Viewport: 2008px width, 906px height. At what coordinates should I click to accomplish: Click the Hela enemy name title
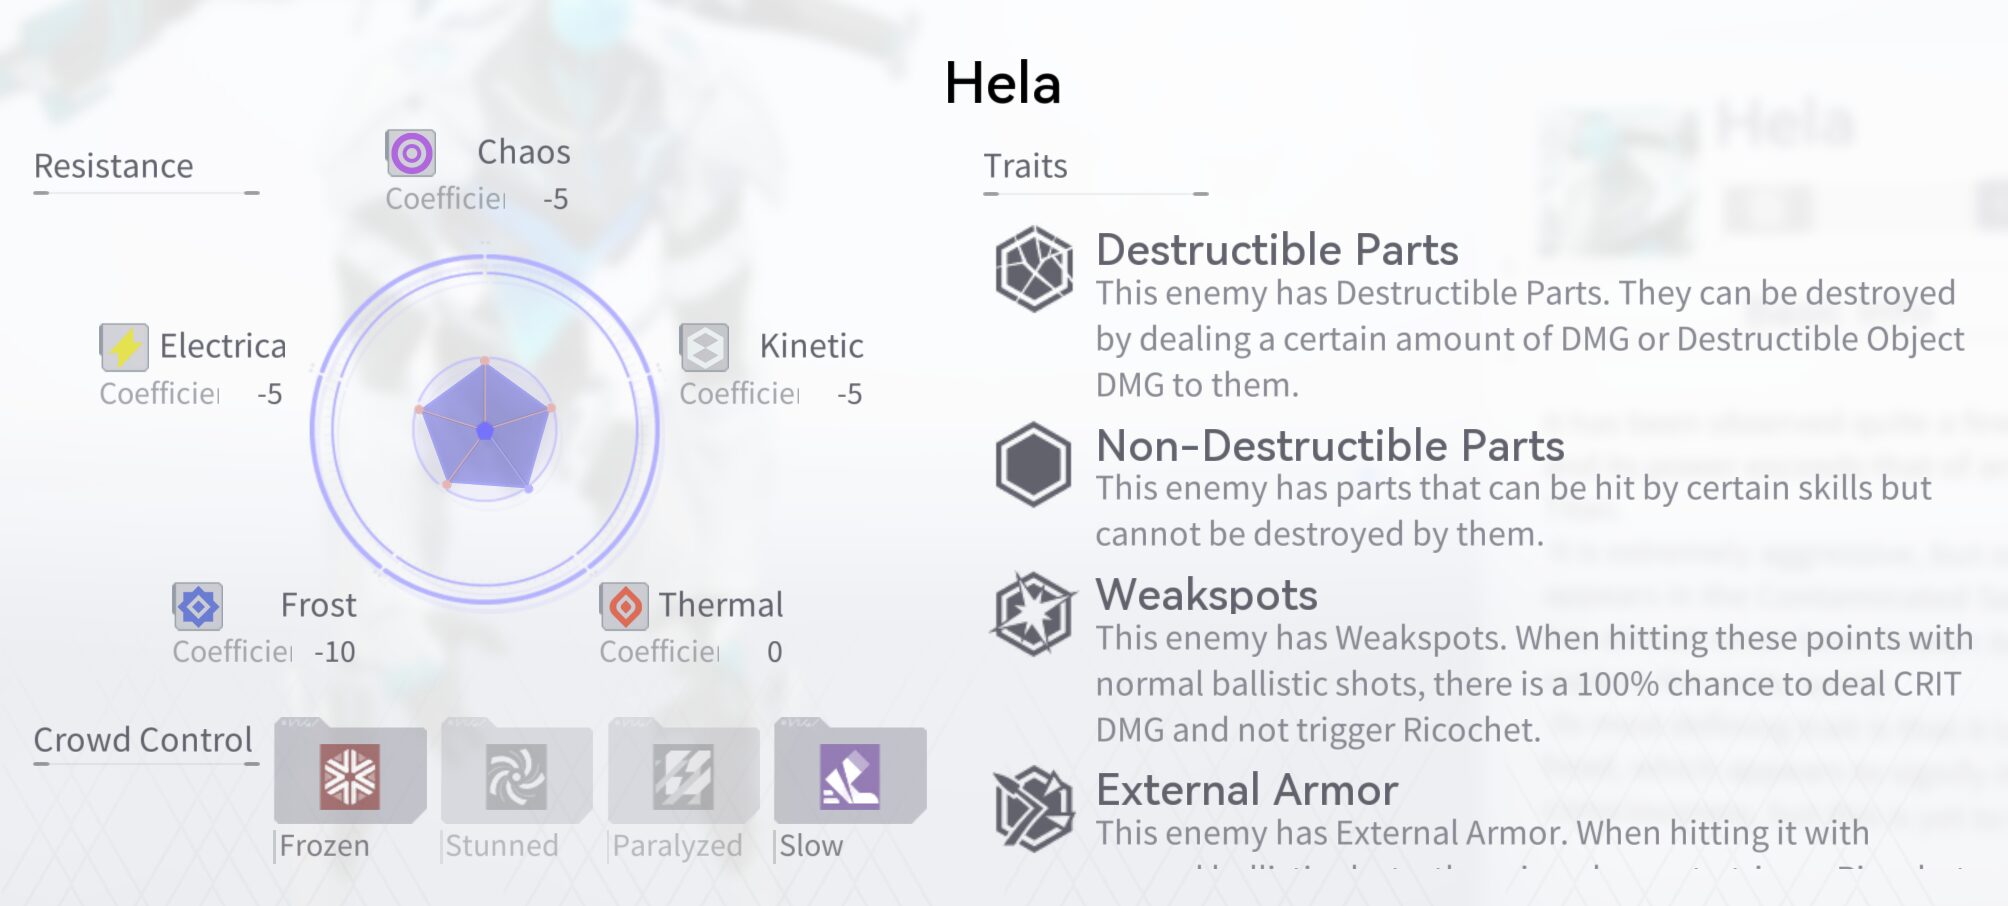(x=1002, y=83)
